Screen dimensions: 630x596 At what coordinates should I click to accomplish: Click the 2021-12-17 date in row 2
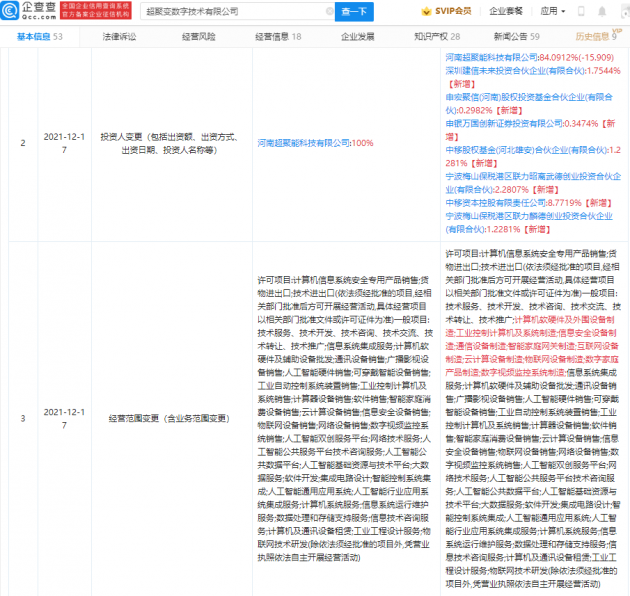[x=64, y=143]
